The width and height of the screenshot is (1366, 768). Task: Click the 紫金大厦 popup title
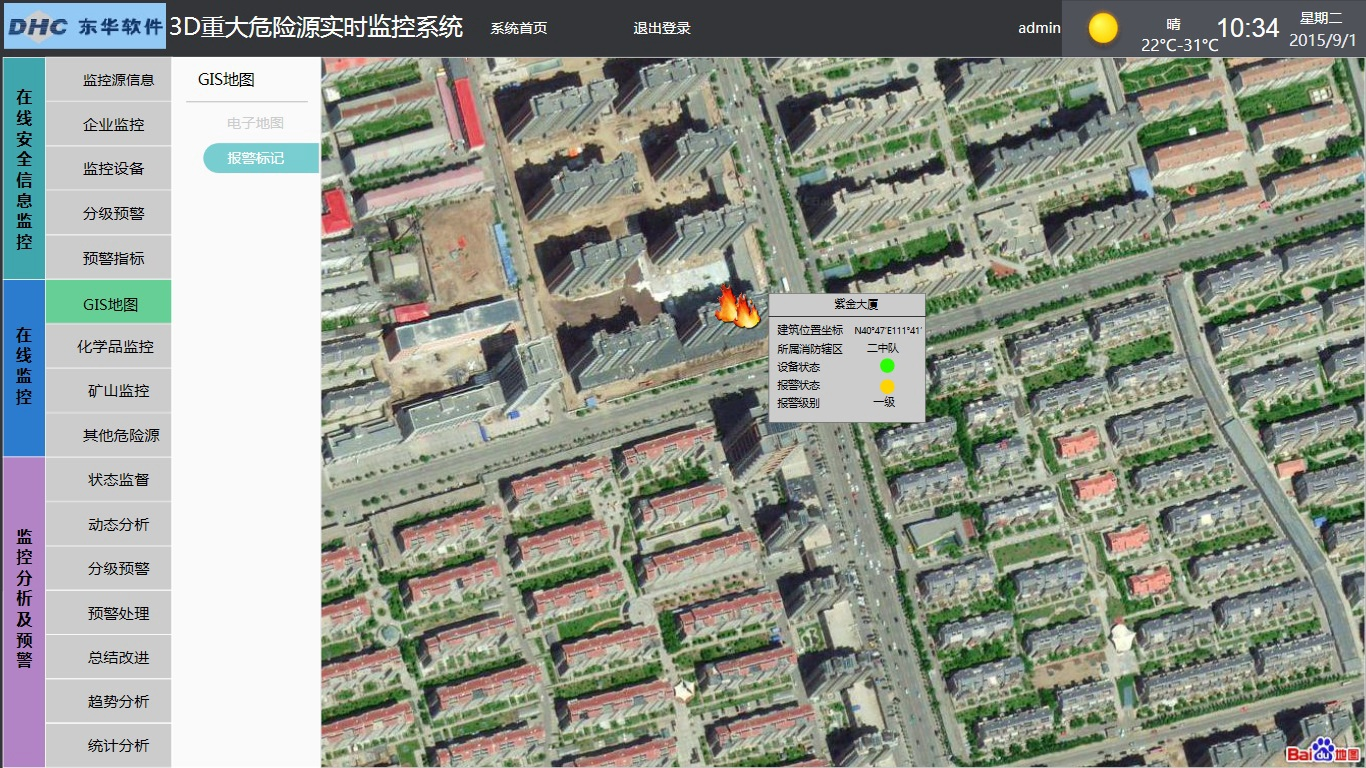click(847, 305)
